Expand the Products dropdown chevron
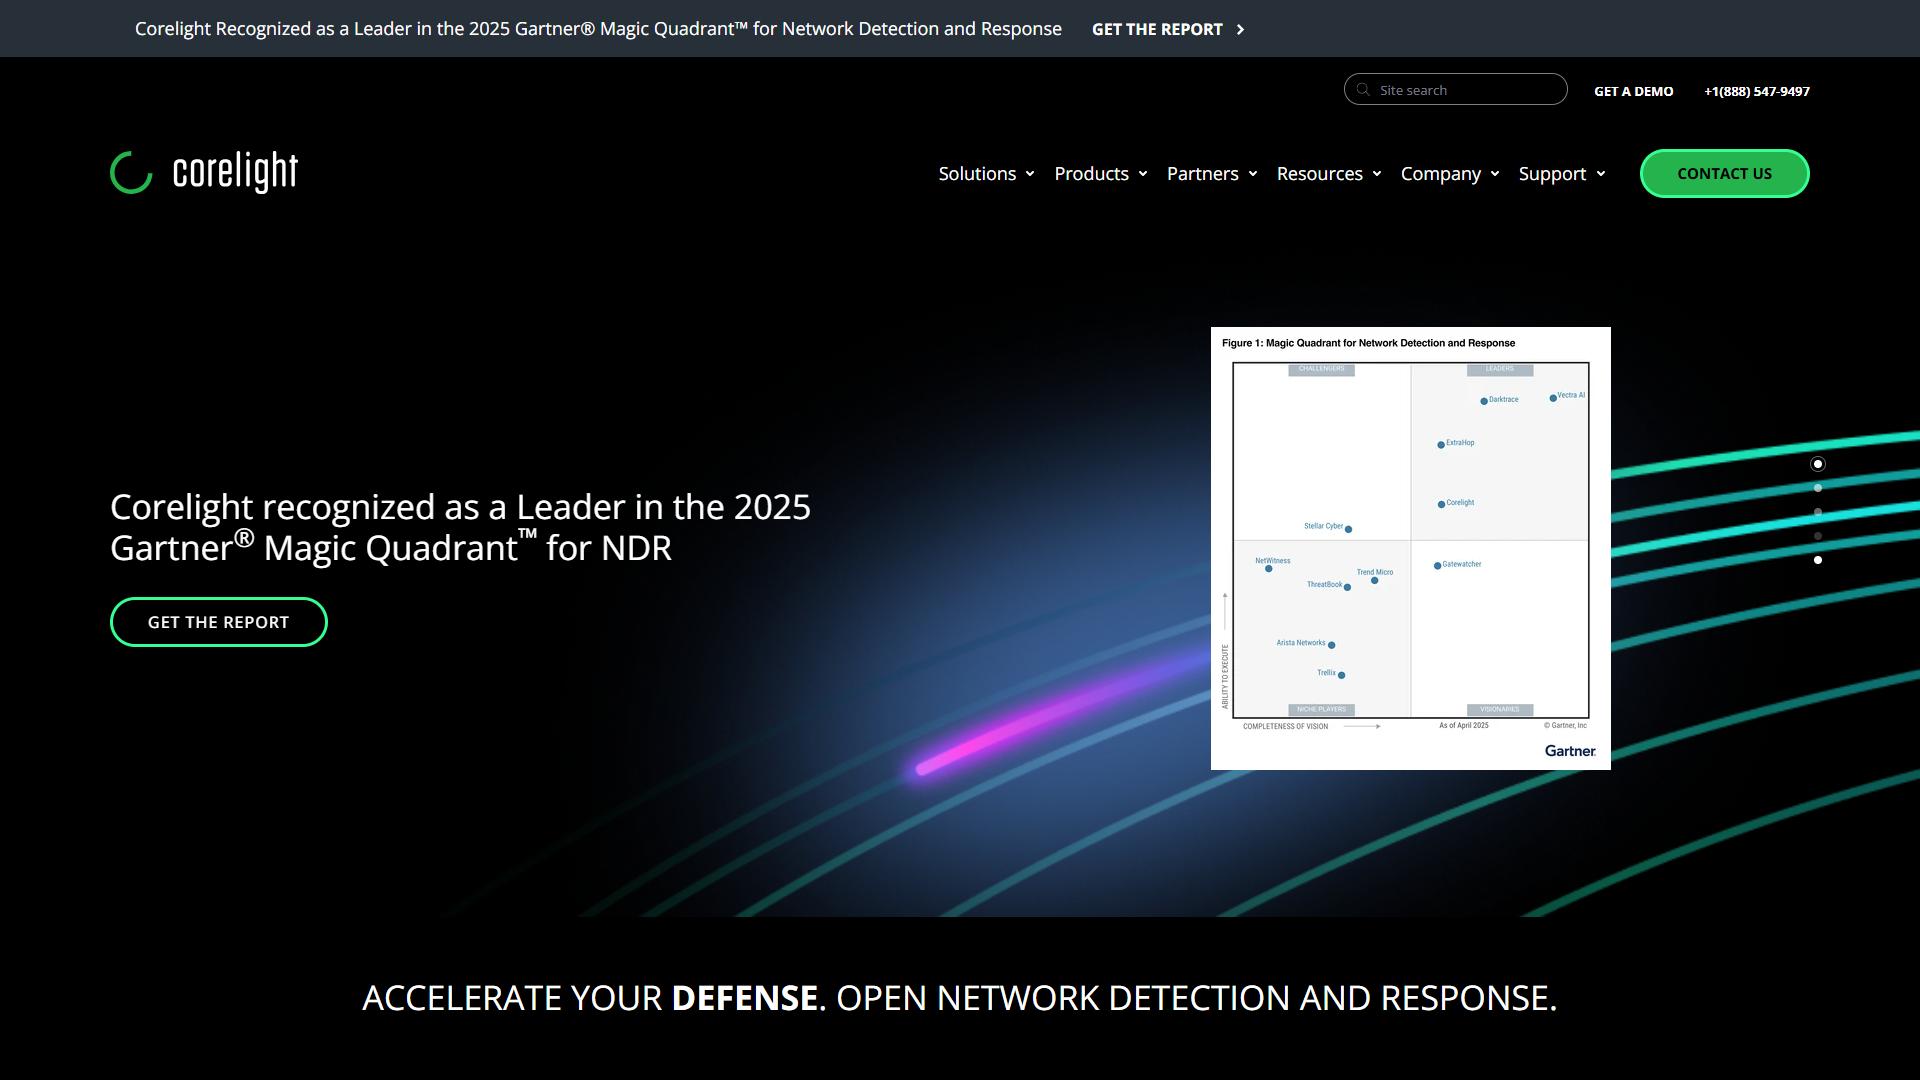 click(x=1143, y=174)
